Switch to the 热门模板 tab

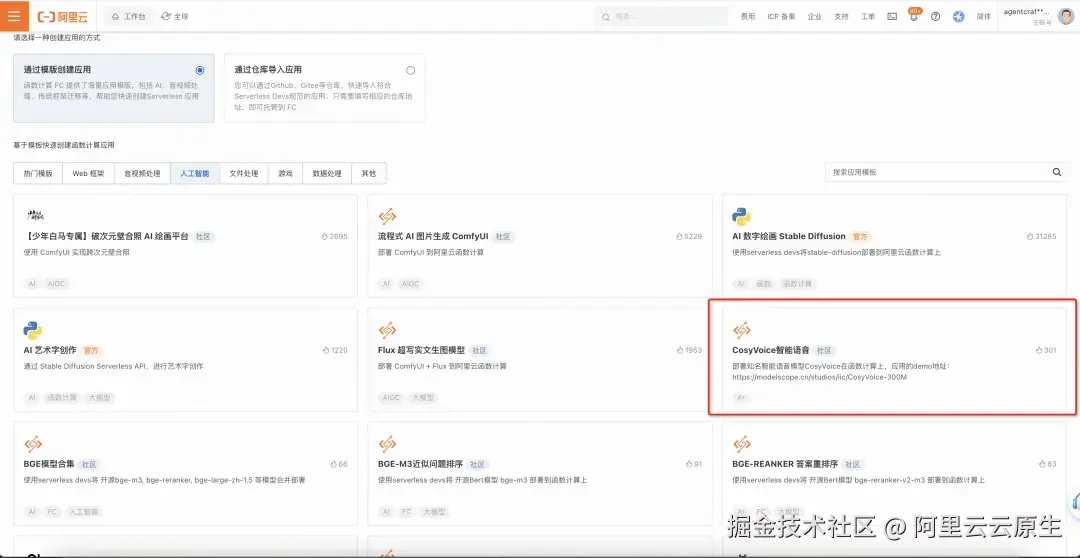[38, 174]
